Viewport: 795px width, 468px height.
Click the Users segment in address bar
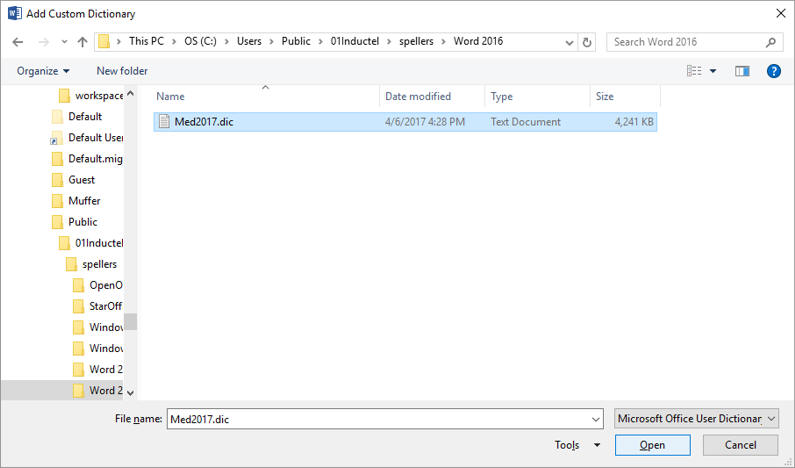coord(250,42)
